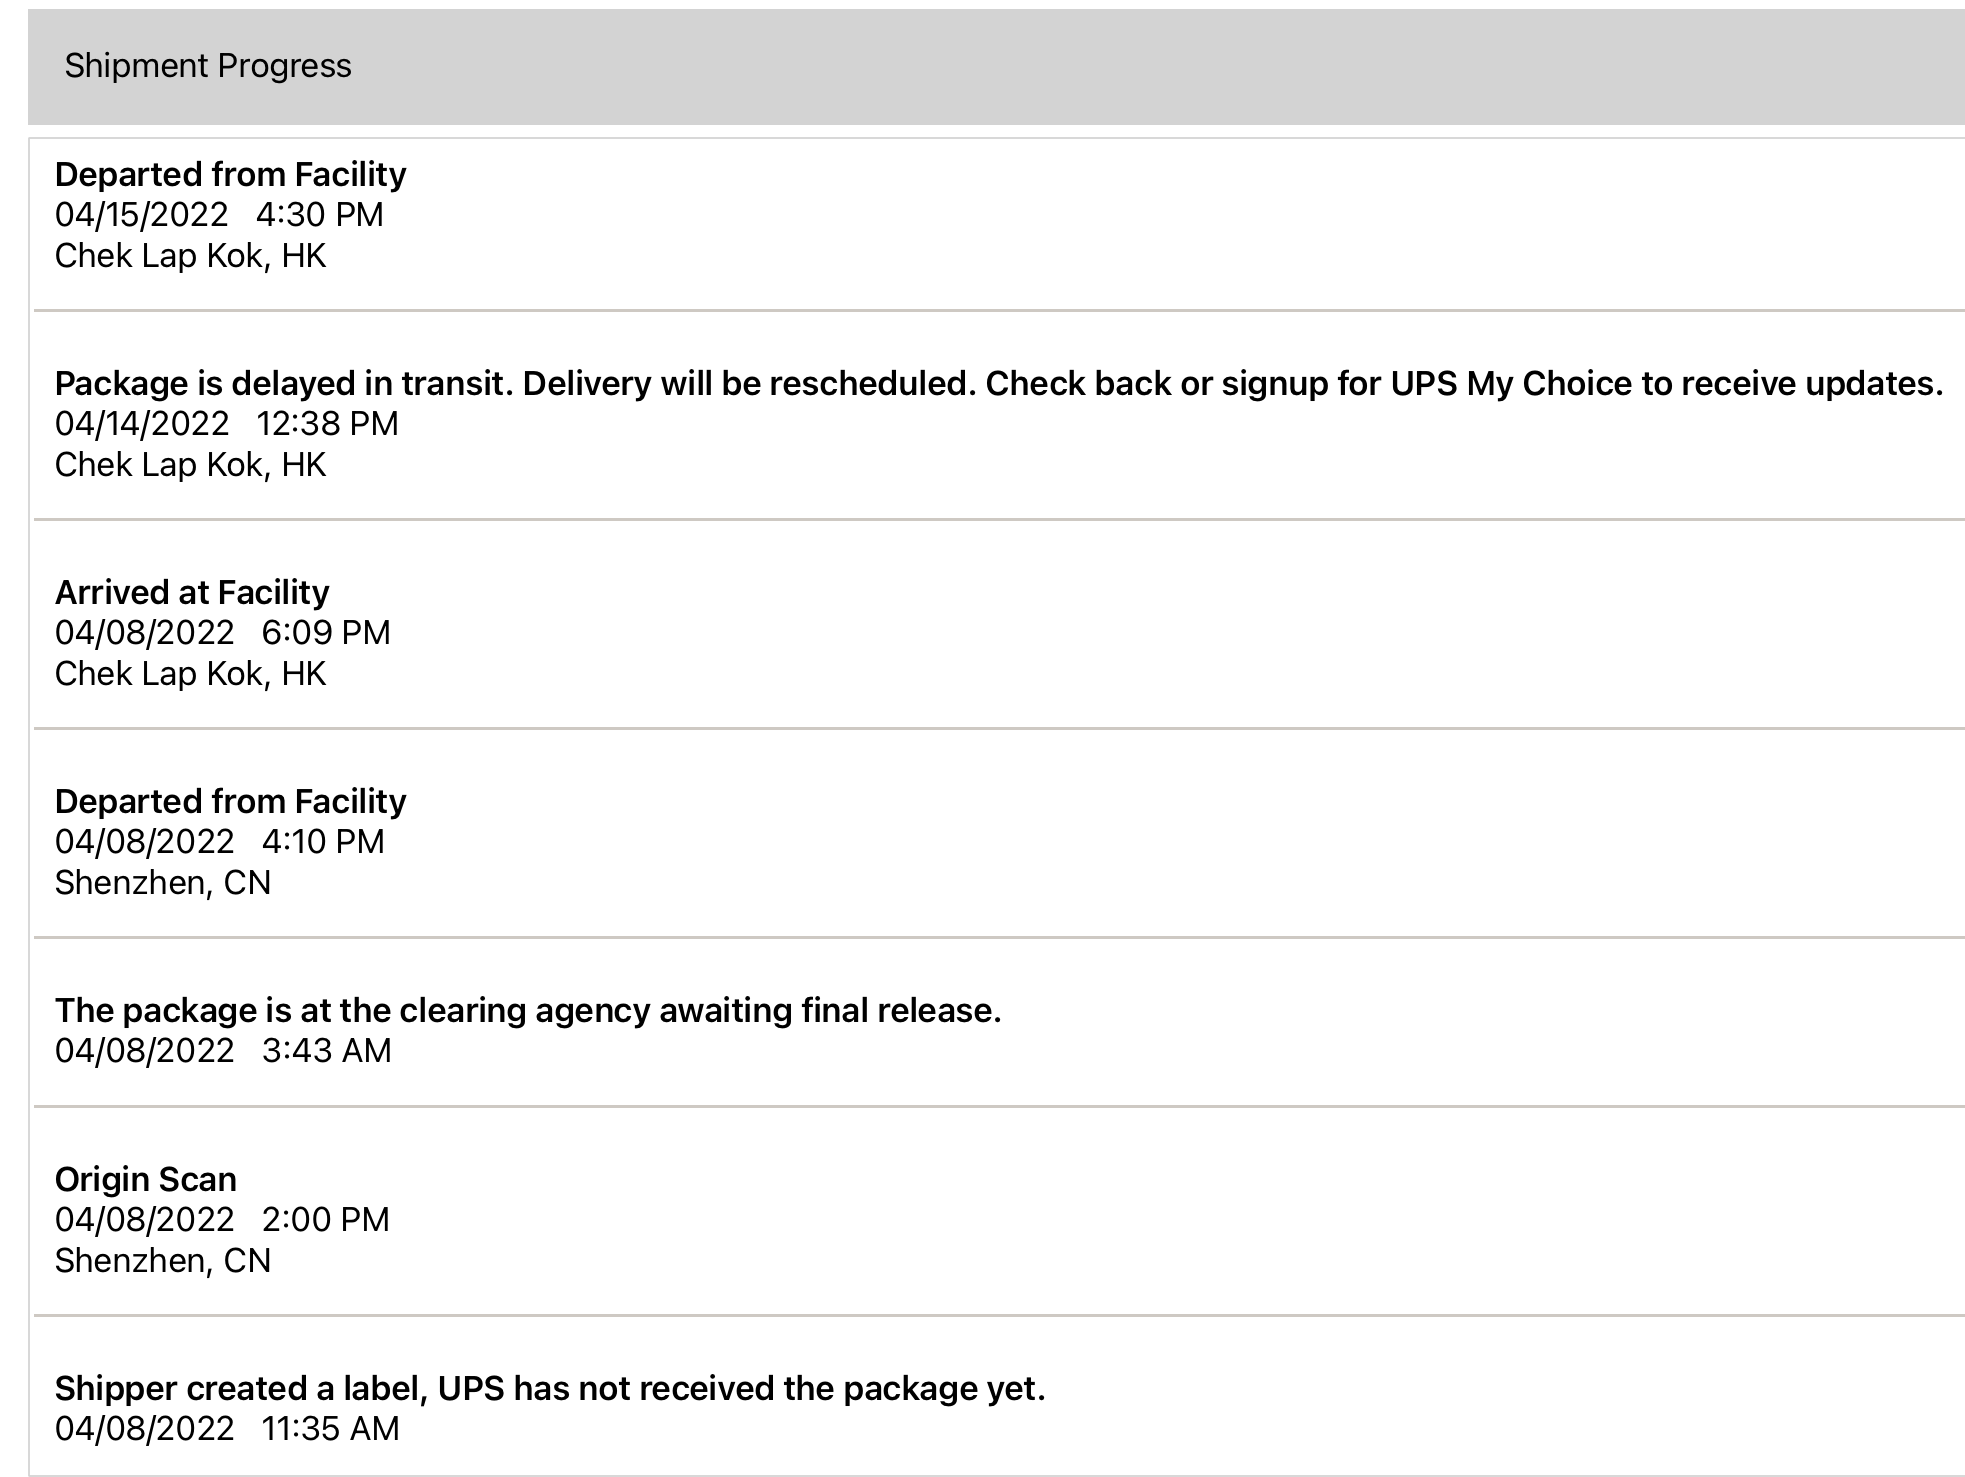
Task: Click the 04/08/2022 11:35 AM timestamp
Action: pyautogui.click(x=227, y=1429)
